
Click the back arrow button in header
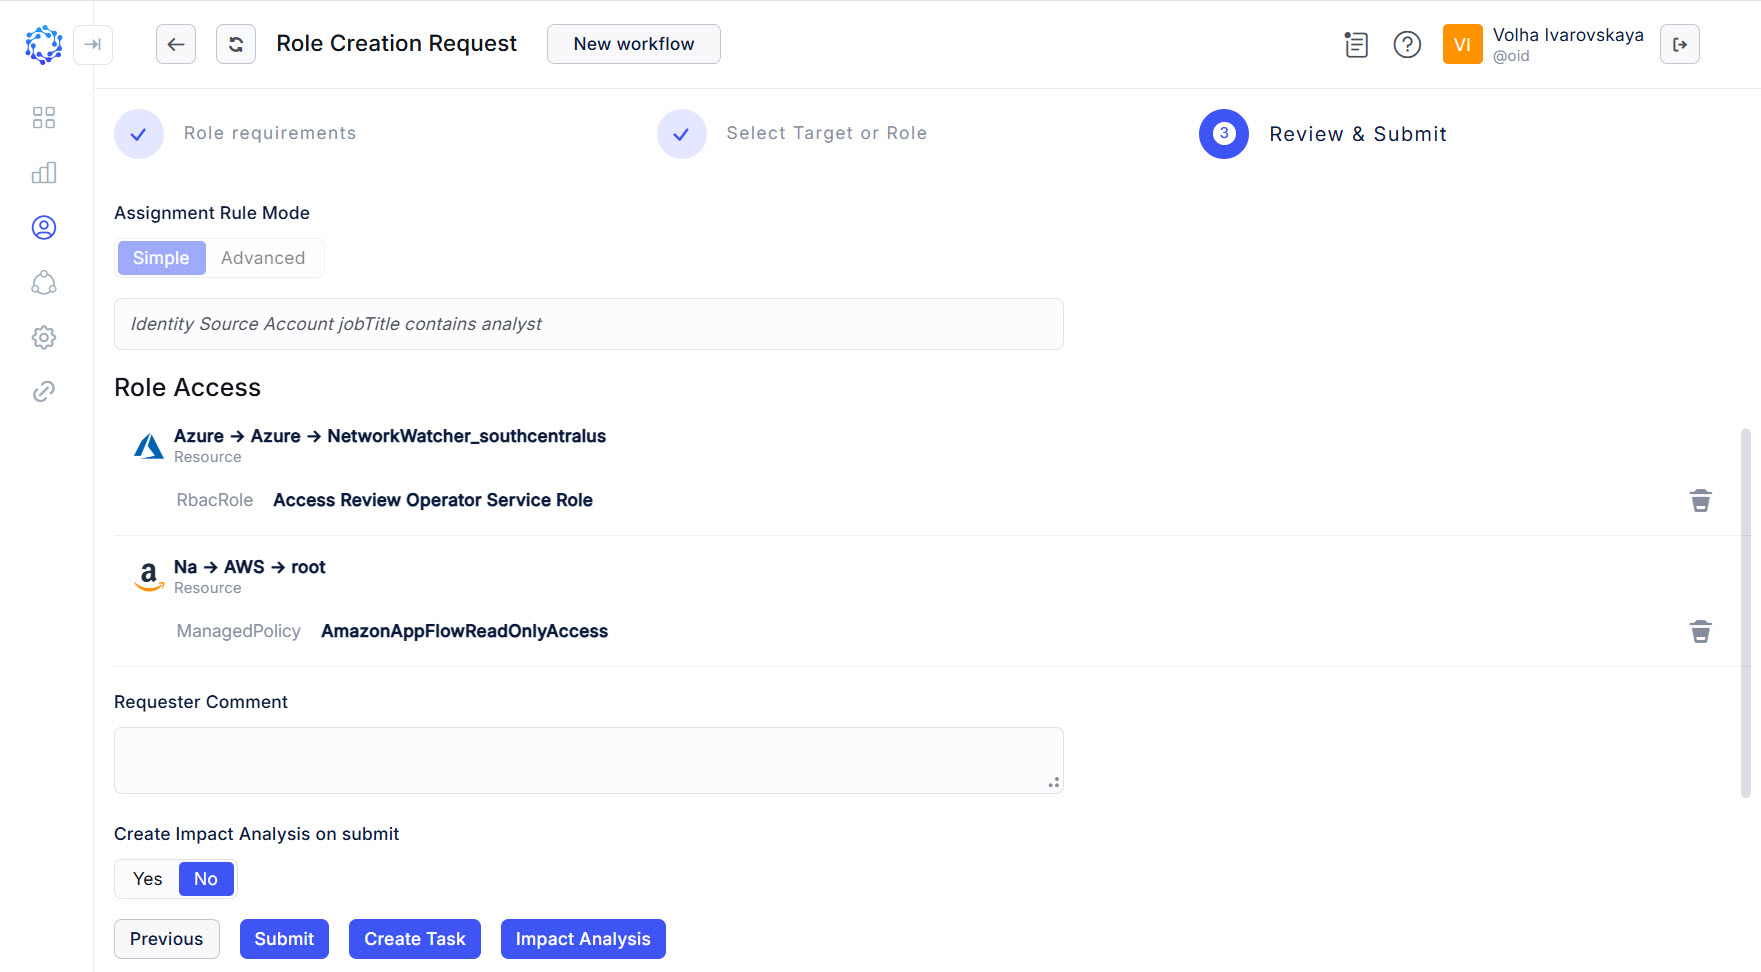coord(176,44)
